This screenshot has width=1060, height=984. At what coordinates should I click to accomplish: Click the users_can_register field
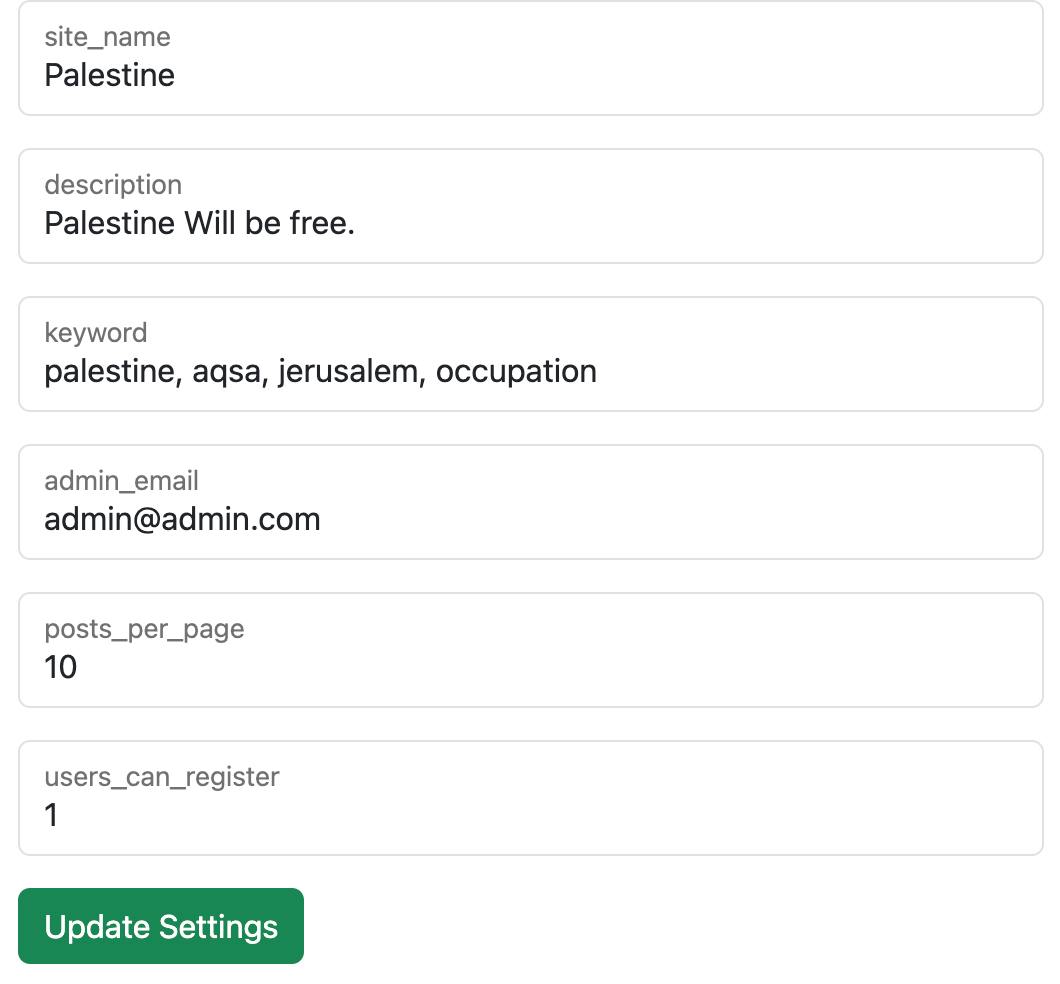pyautogui.click(x=531, y=798)
